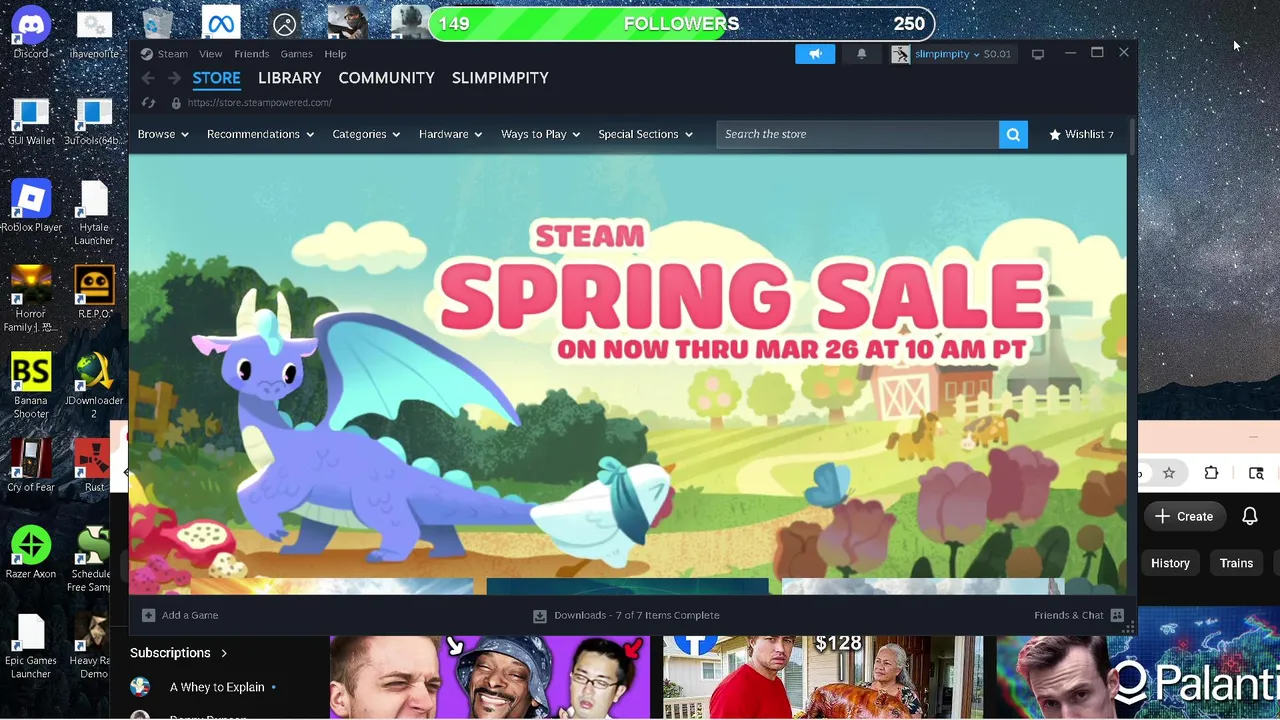Enter Steam Big Picture mode monitor icon
The width and height of the screenshot is (1280, 720).
(1037, 54)
